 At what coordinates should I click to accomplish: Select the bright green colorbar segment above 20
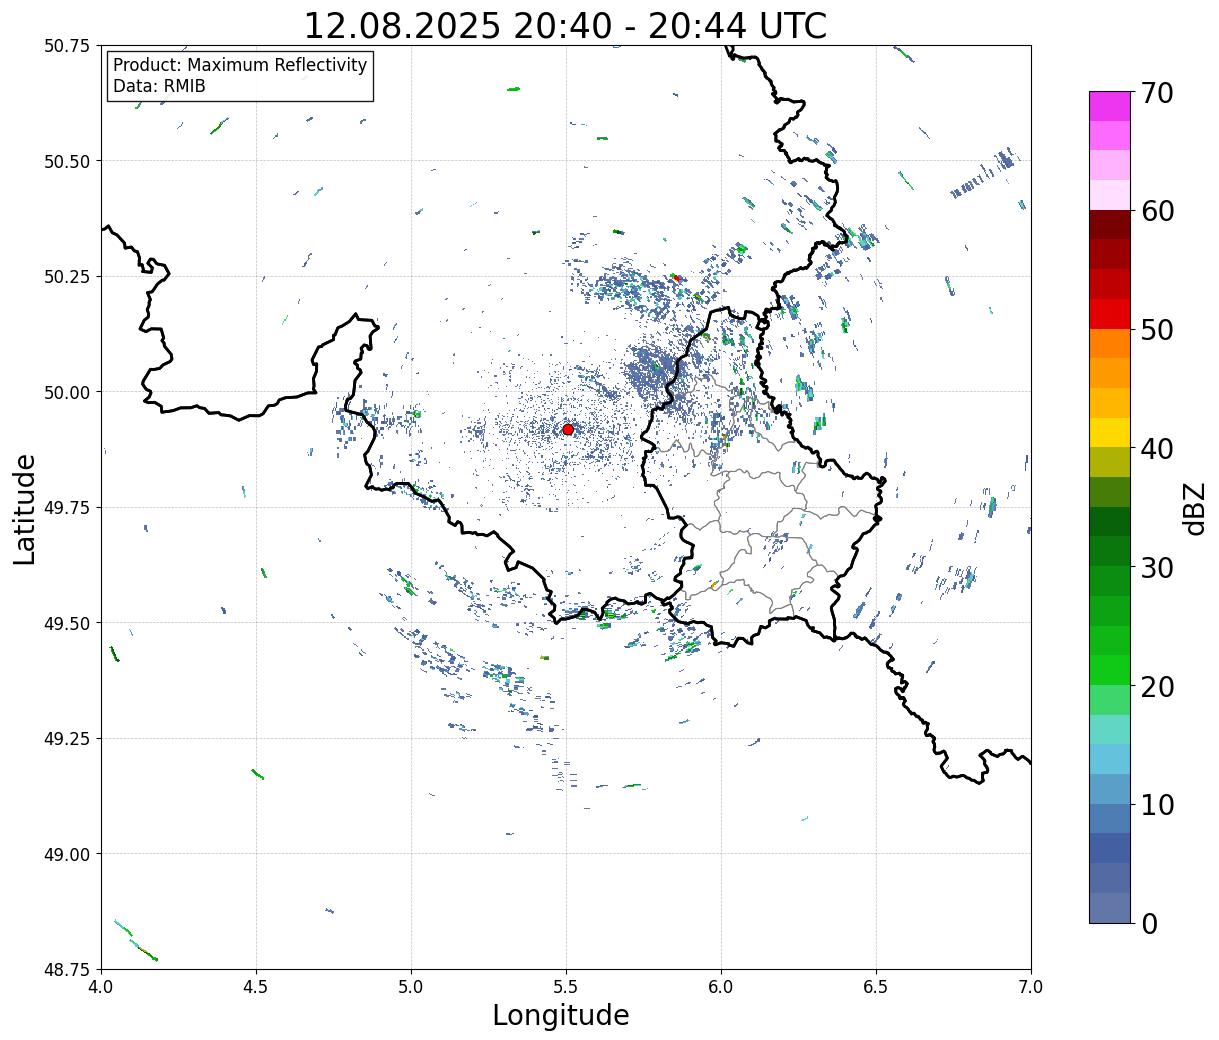click(x=1110, y=669)
